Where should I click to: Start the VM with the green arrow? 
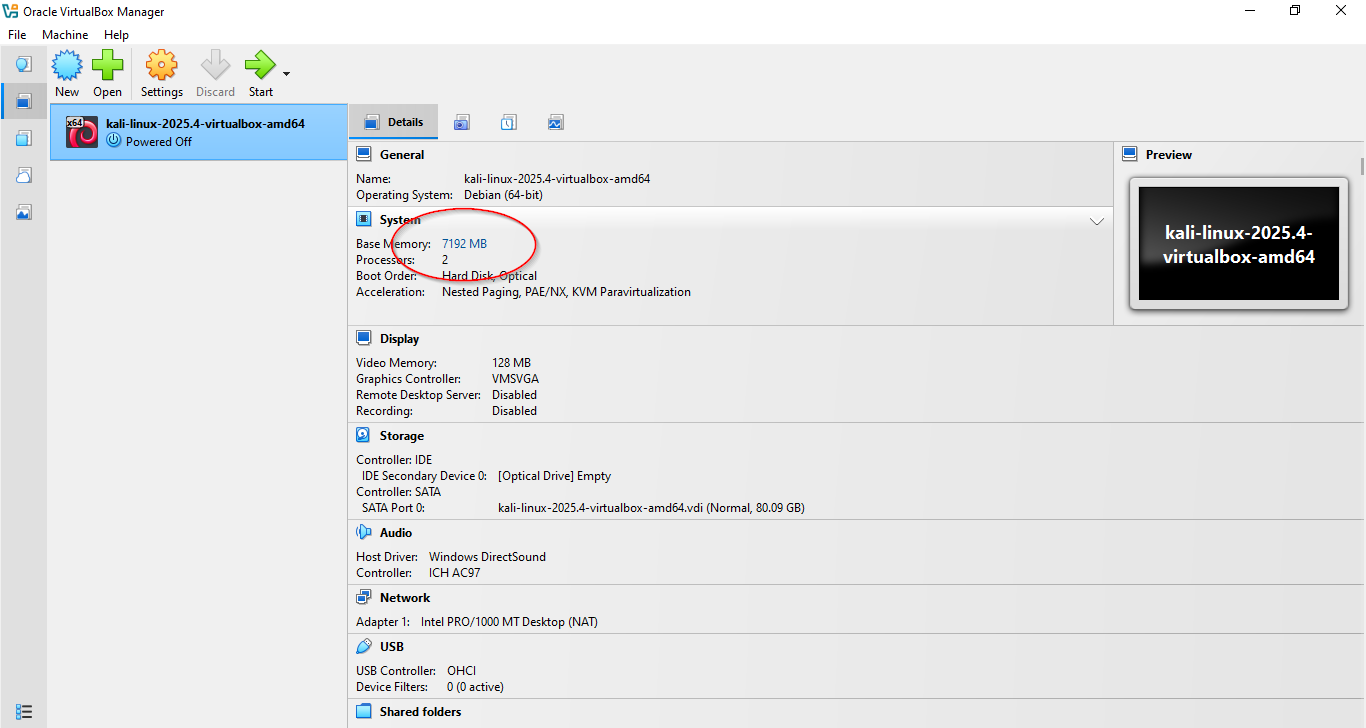coord(259,67)
